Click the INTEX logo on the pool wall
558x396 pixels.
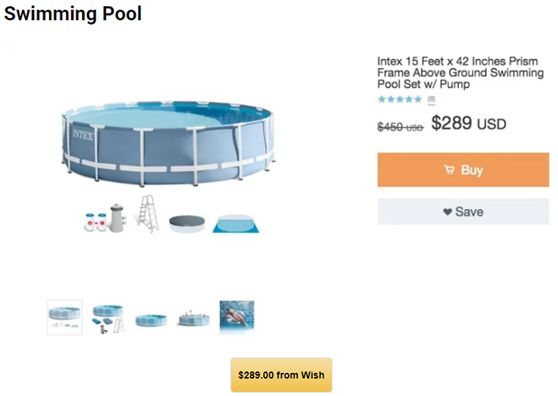point(83,135)
